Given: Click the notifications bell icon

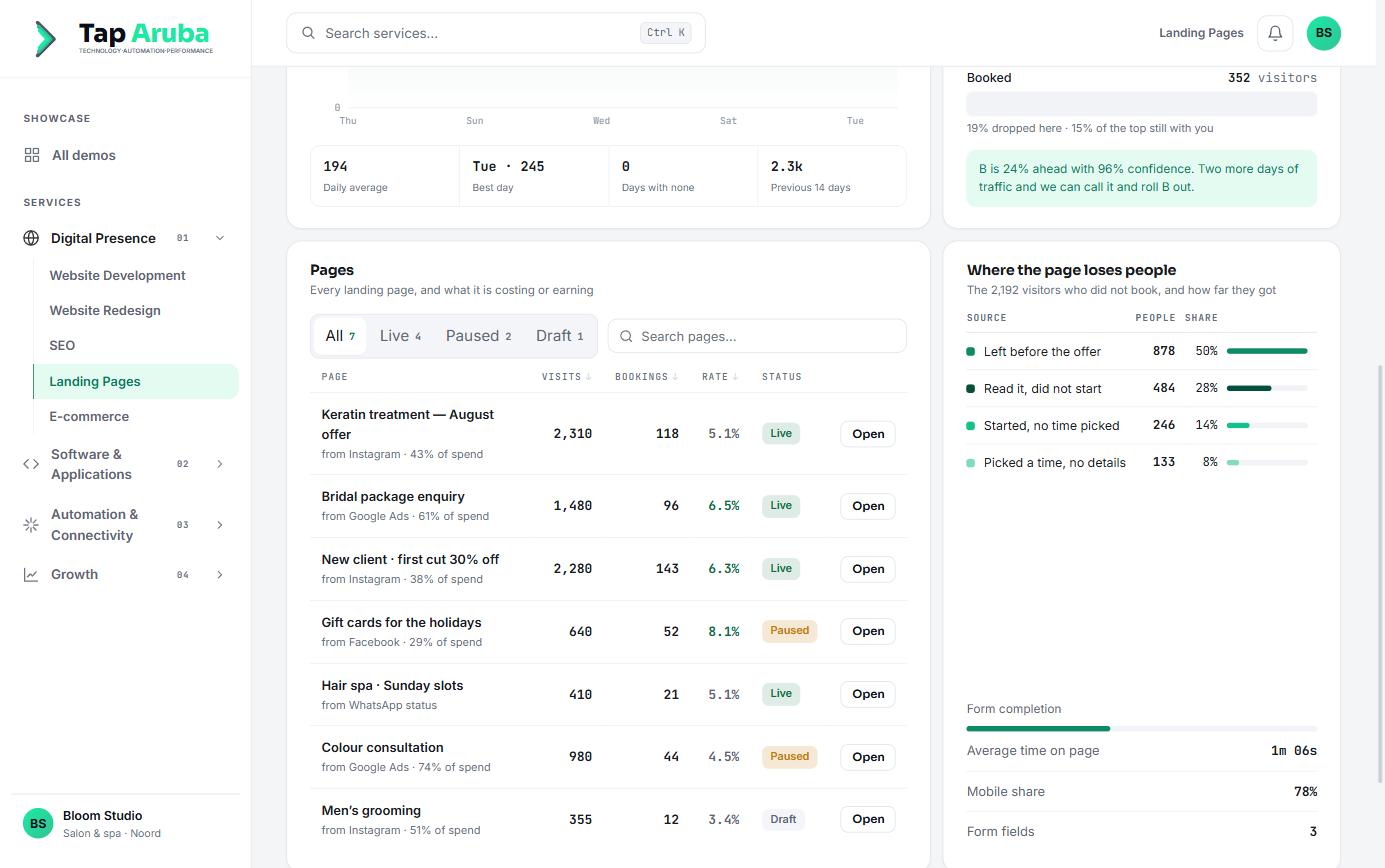Looking at the screenshot, I should (x=1275, y=33).
